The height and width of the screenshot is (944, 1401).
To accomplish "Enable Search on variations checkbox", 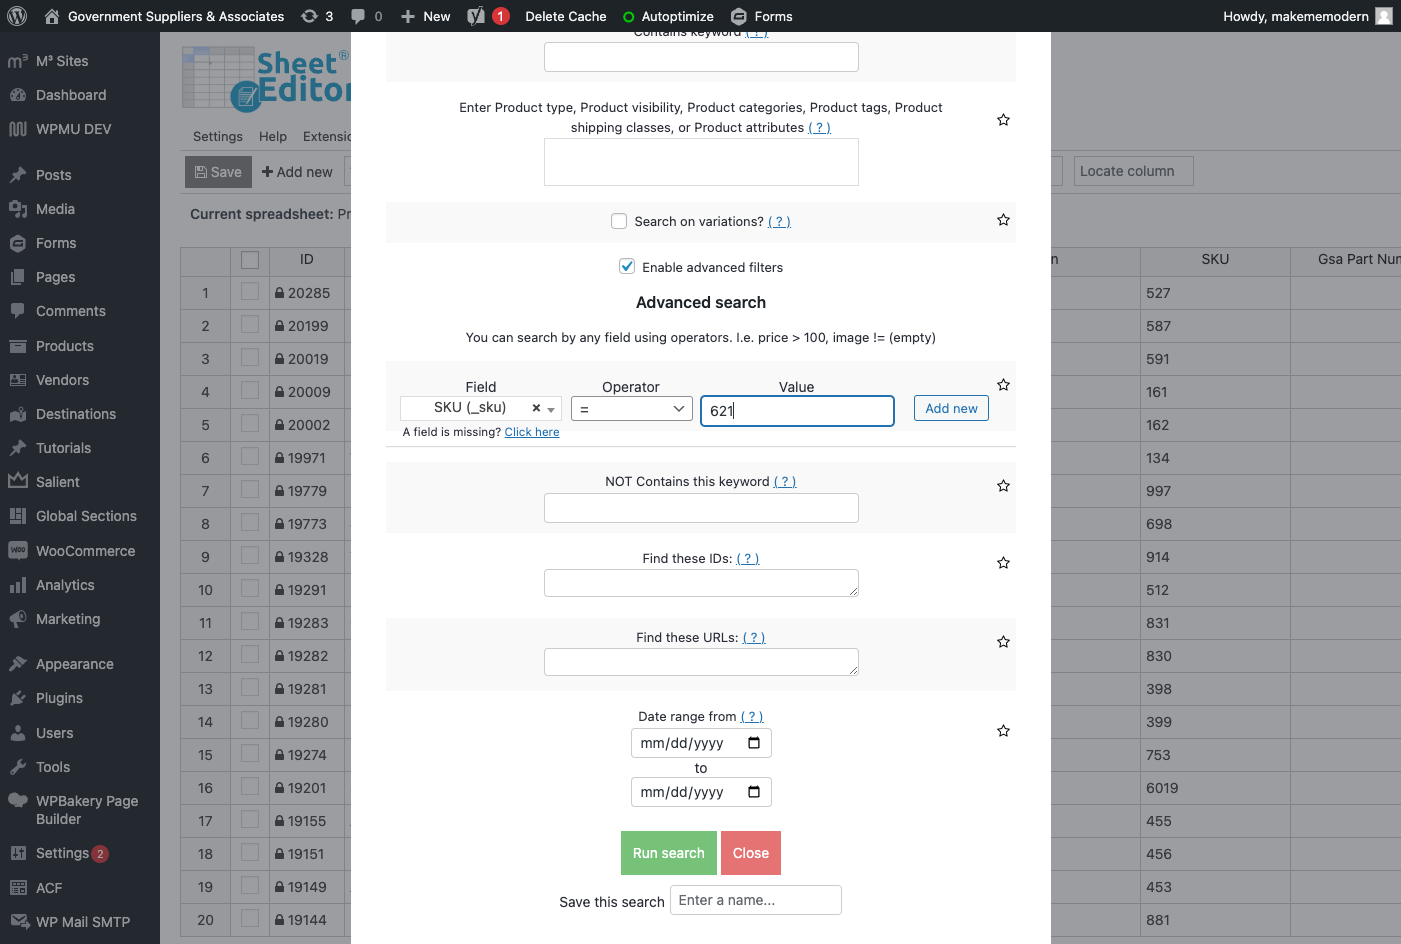I will tap(619, 221).
